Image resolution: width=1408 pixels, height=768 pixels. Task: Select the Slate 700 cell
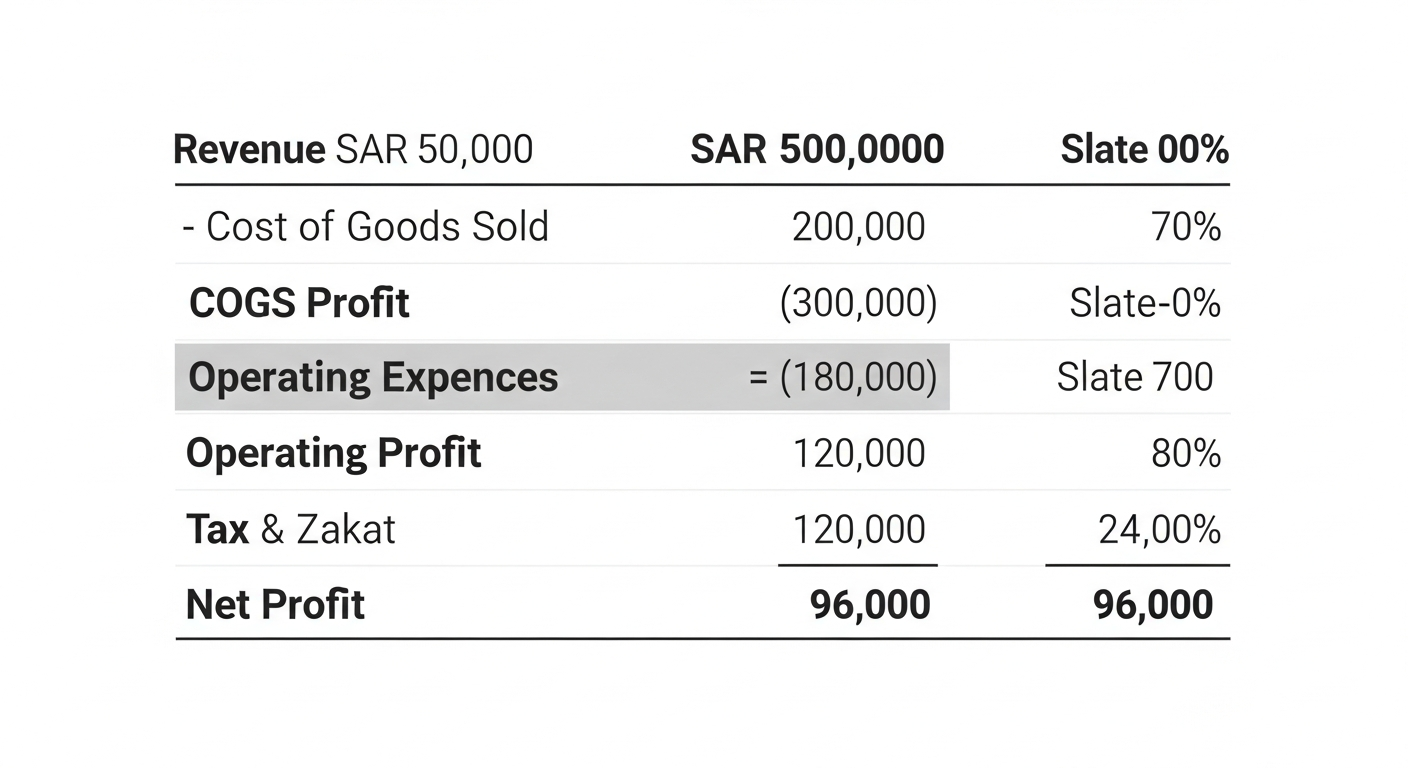click(x=1135, y=377)
